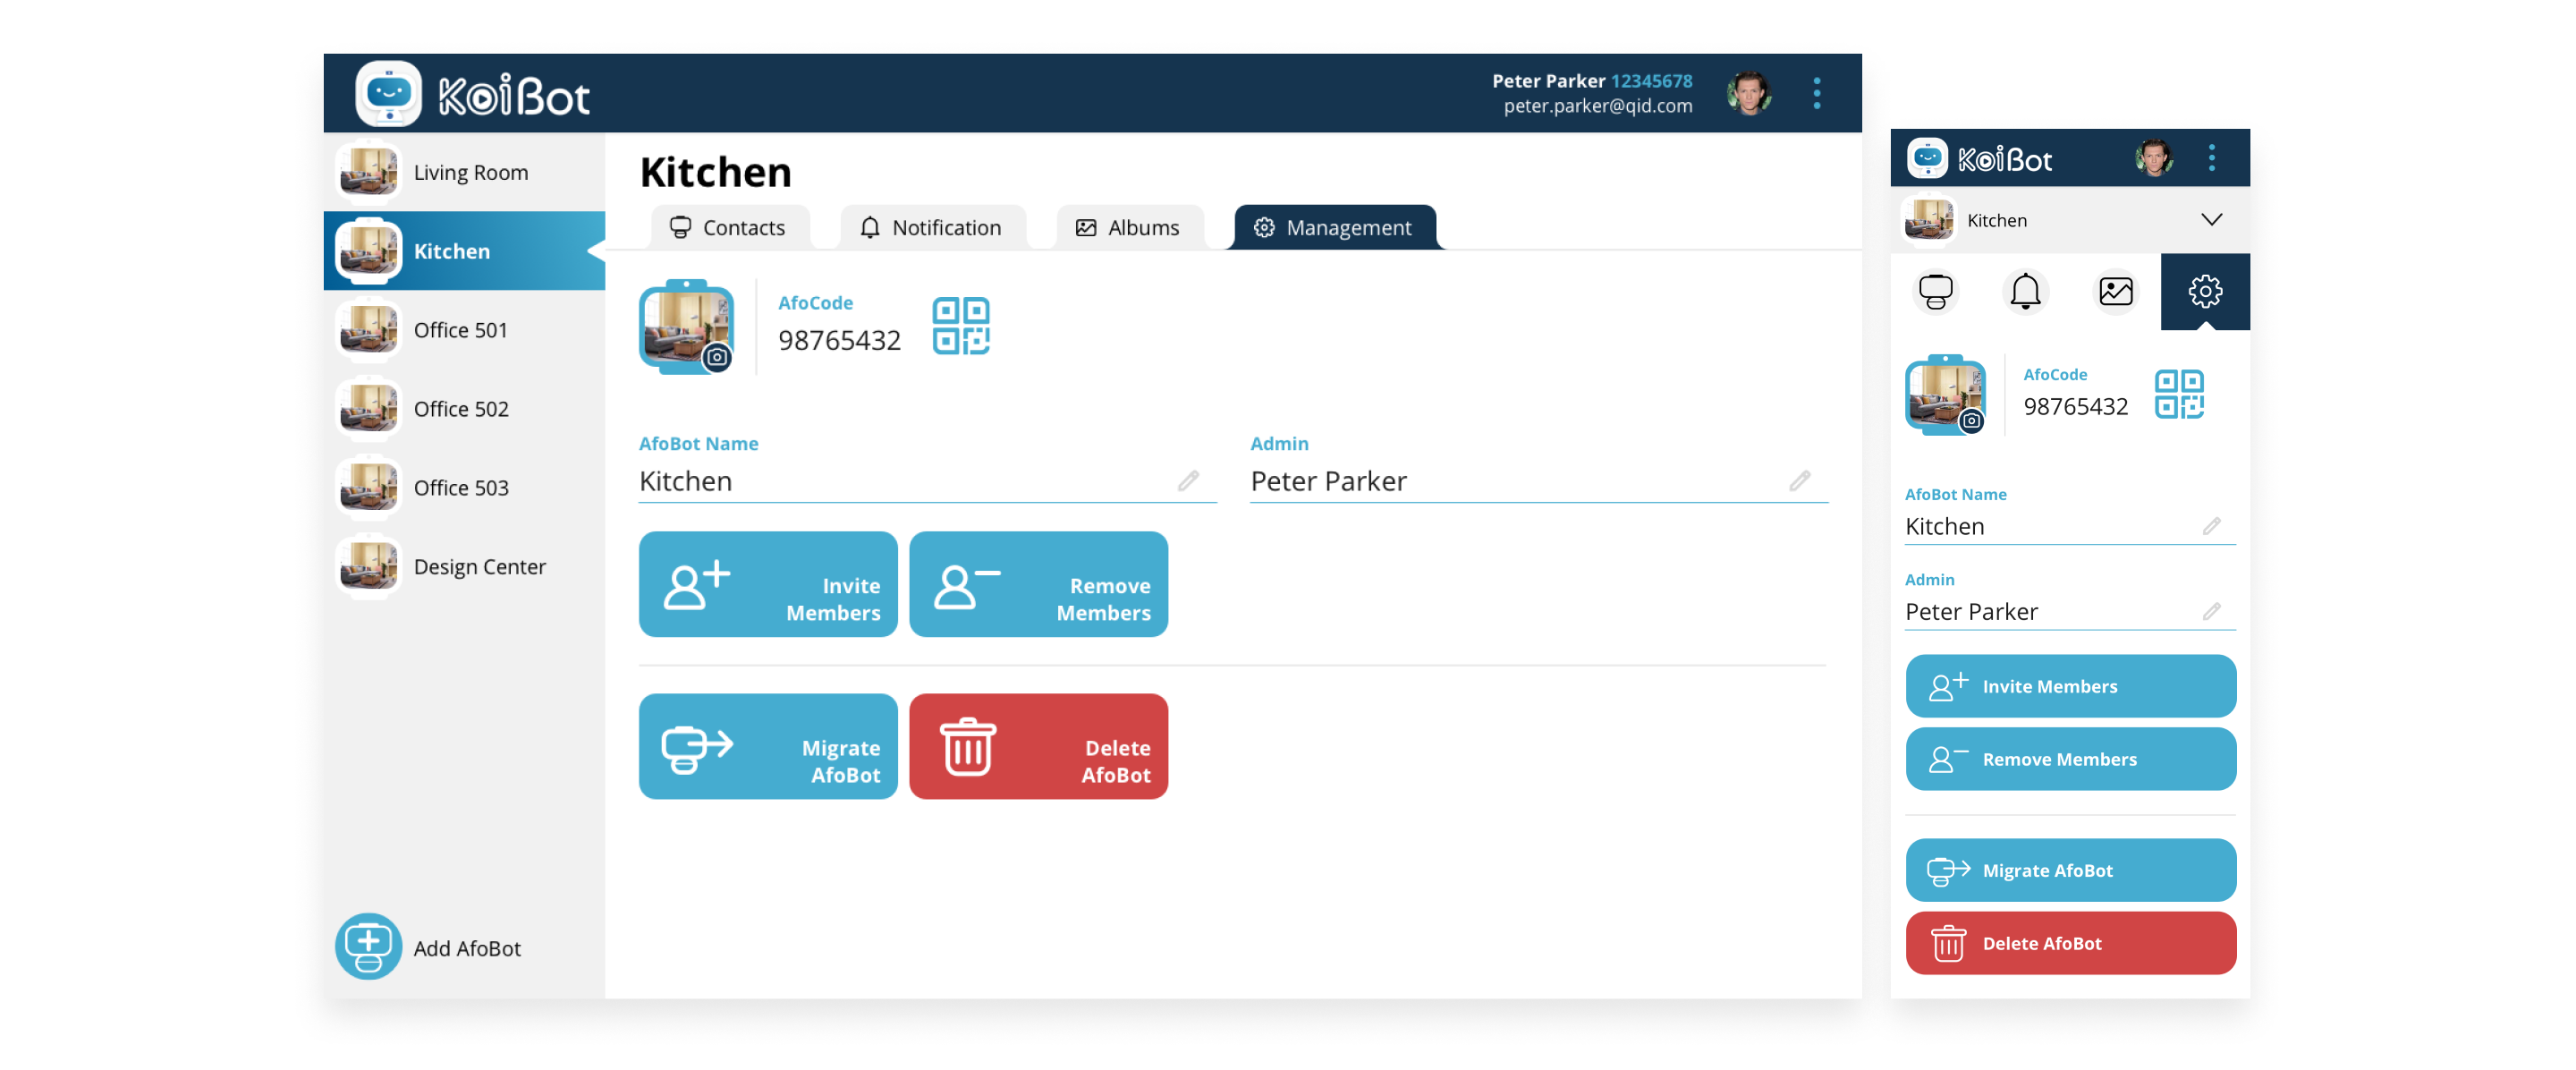
Task: Open three-dot menu in mobile header
Action: point(2211,158)
